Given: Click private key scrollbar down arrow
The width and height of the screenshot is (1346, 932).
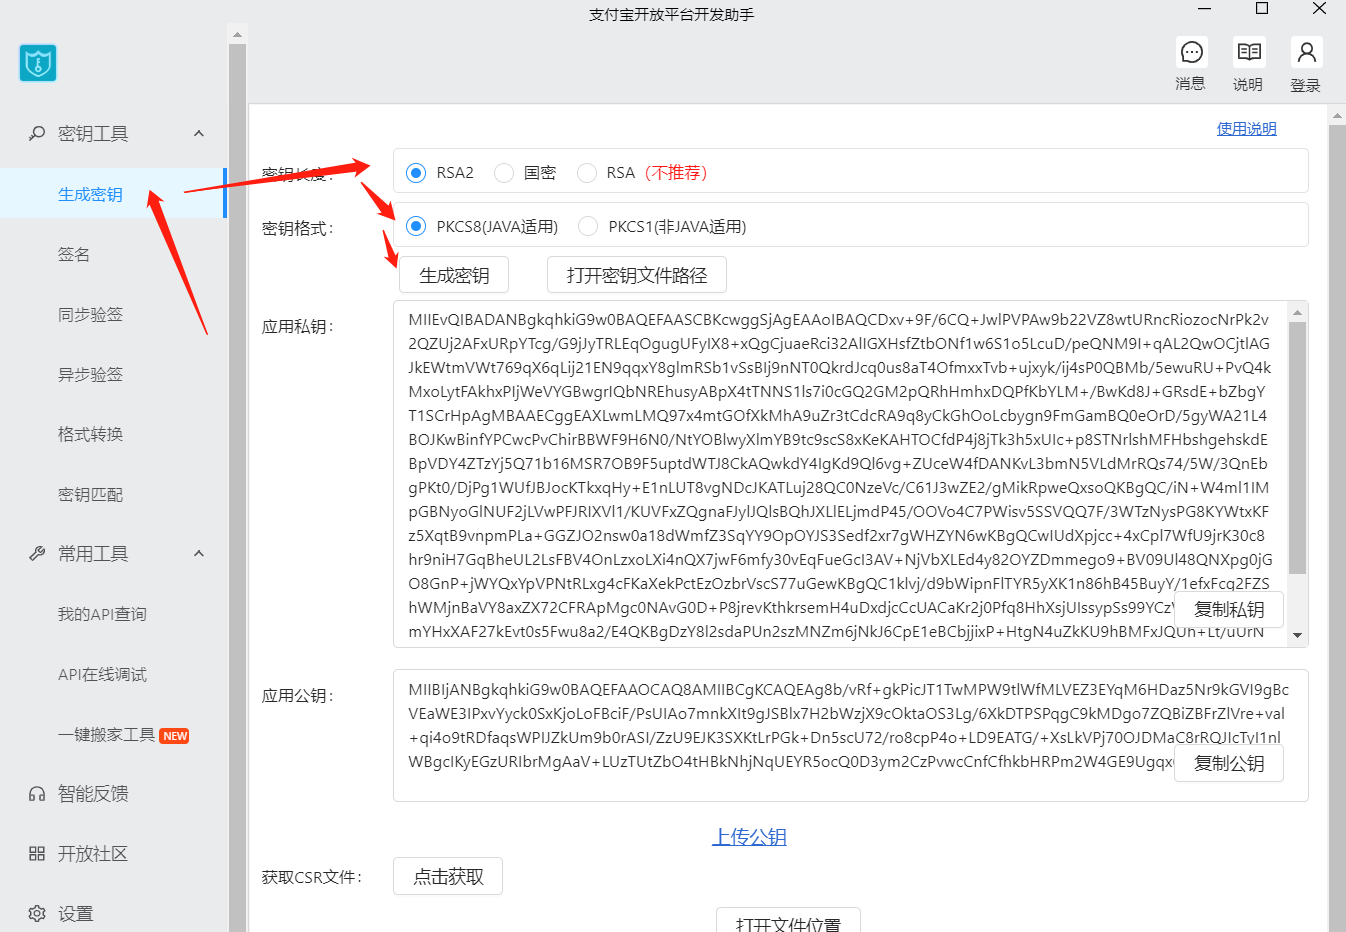Looking at the screenshot, I should coord(1298,636).
